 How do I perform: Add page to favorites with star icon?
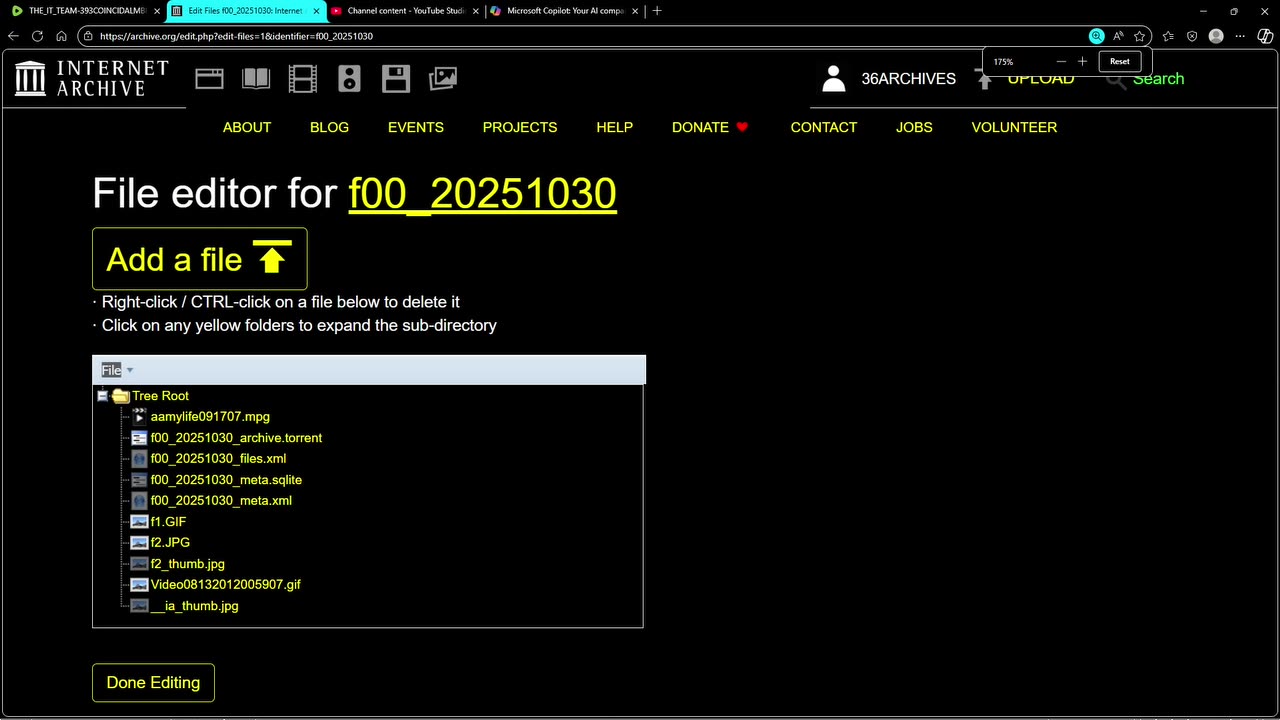pyautogui.click(x=1139, y=36)
